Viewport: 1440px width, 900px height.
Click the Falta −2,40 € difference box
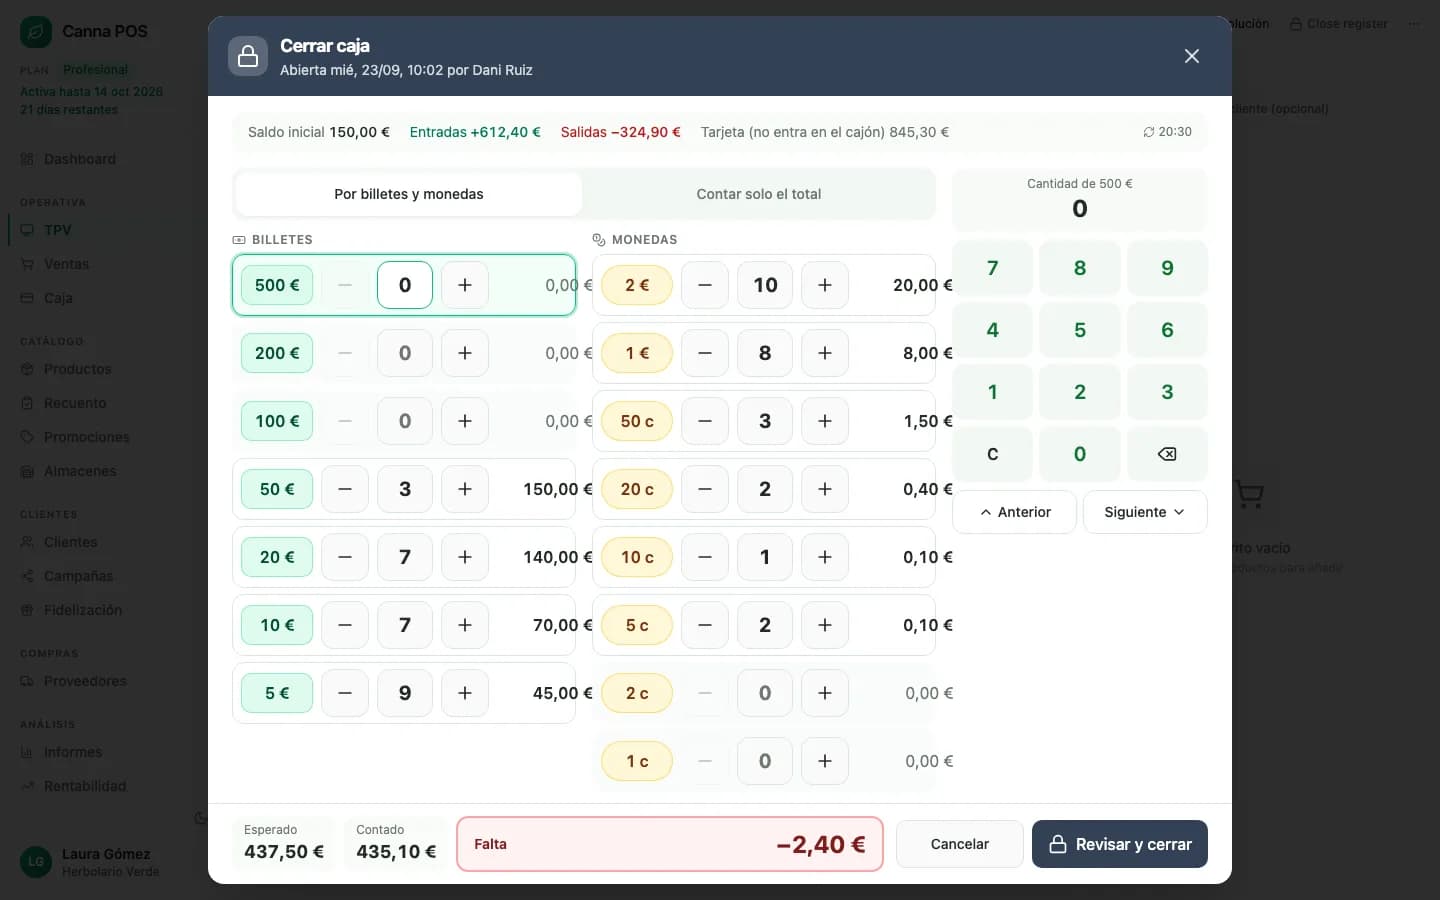(670, 844)
